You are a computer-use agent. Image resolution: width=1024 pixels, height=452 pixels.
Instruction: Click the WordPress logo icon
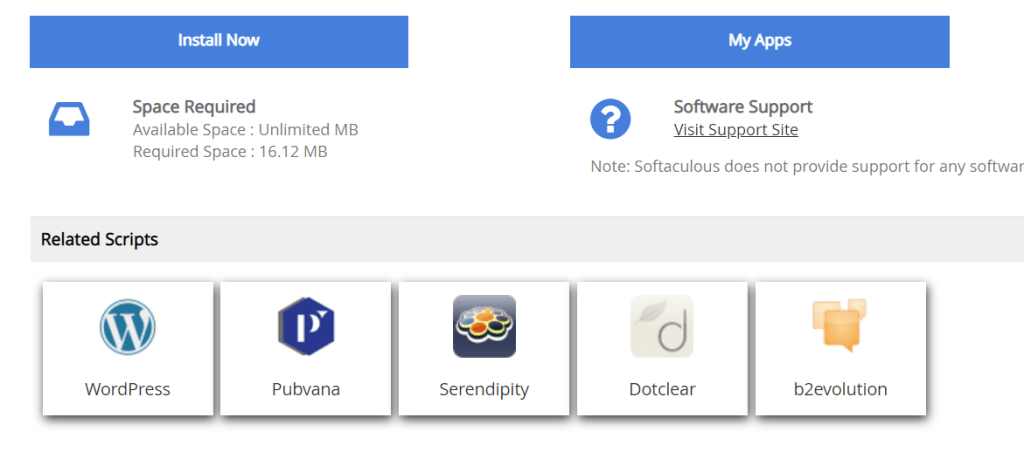click(x=128, y=327)
